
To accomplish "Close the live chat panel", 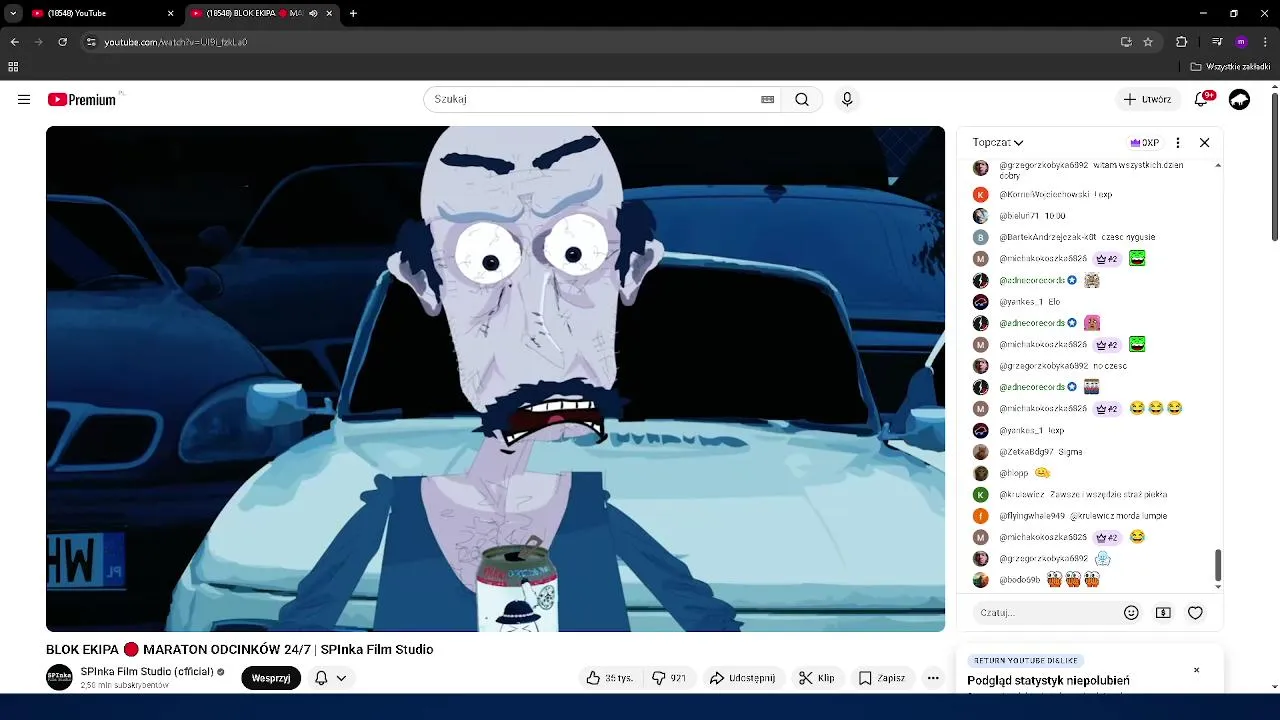I will (1204, 142).
